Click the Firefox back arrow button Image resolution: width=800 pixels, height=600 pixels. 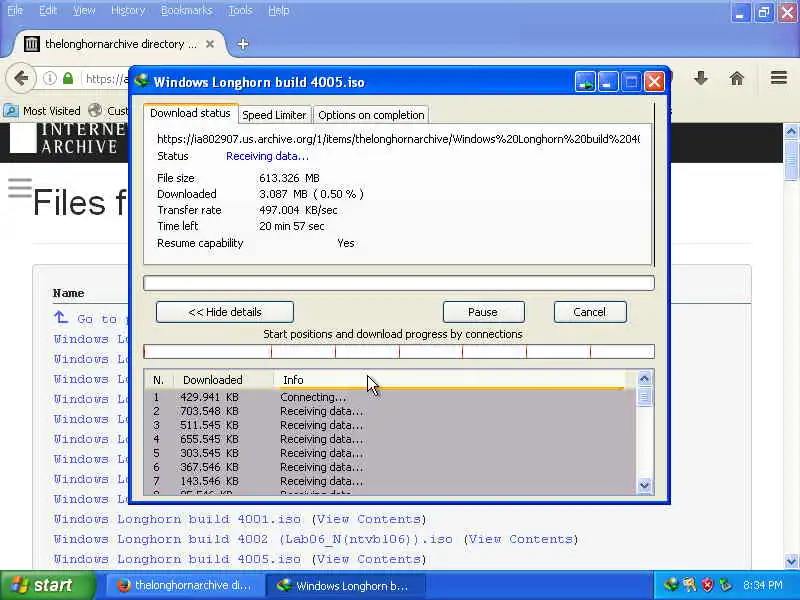tap(21, 79)
